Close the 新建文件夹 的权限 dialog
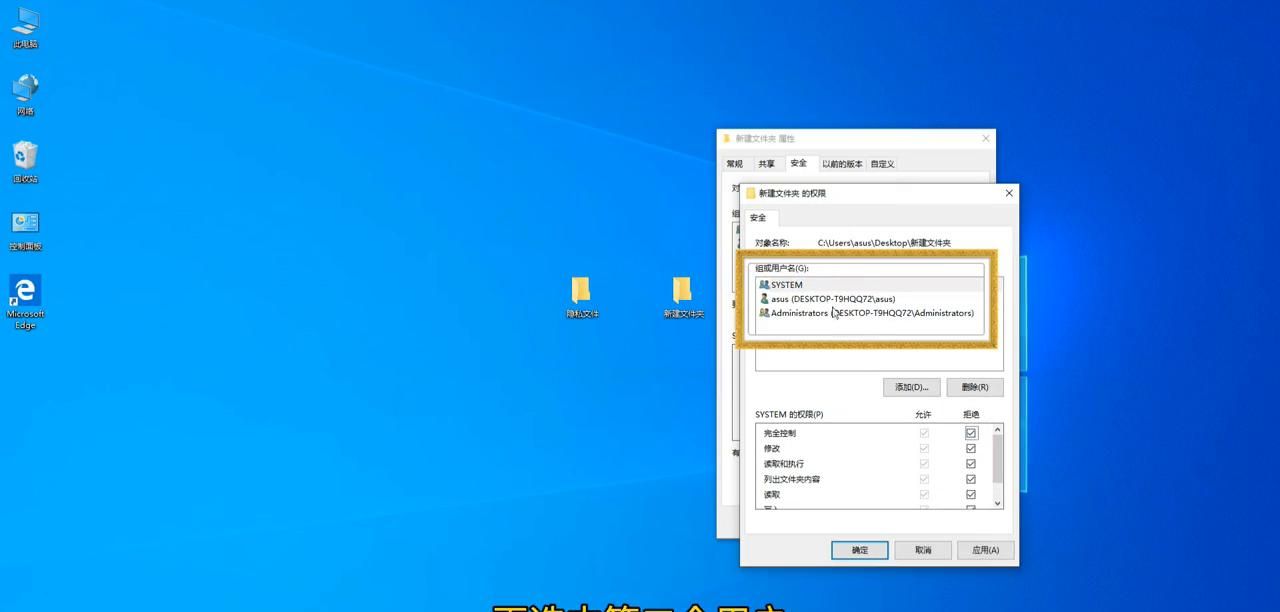Viewport: 1280px width, 612px height. (x=1008, y=193)
